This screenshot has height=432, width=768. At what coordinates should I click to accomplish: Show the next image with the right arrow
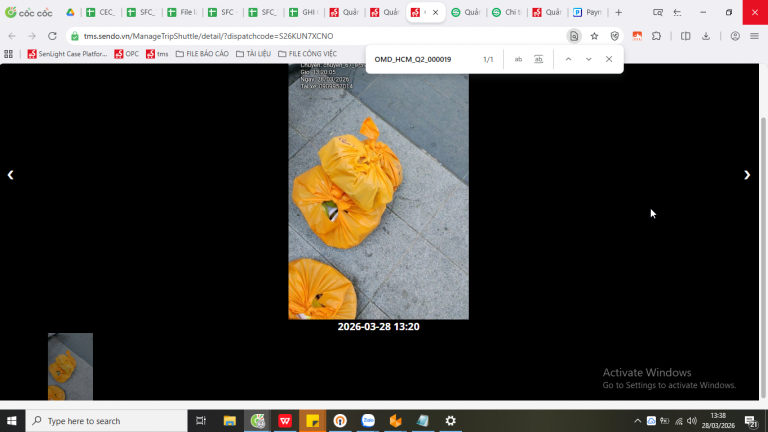pyautogui.click(x=747, y=175)
